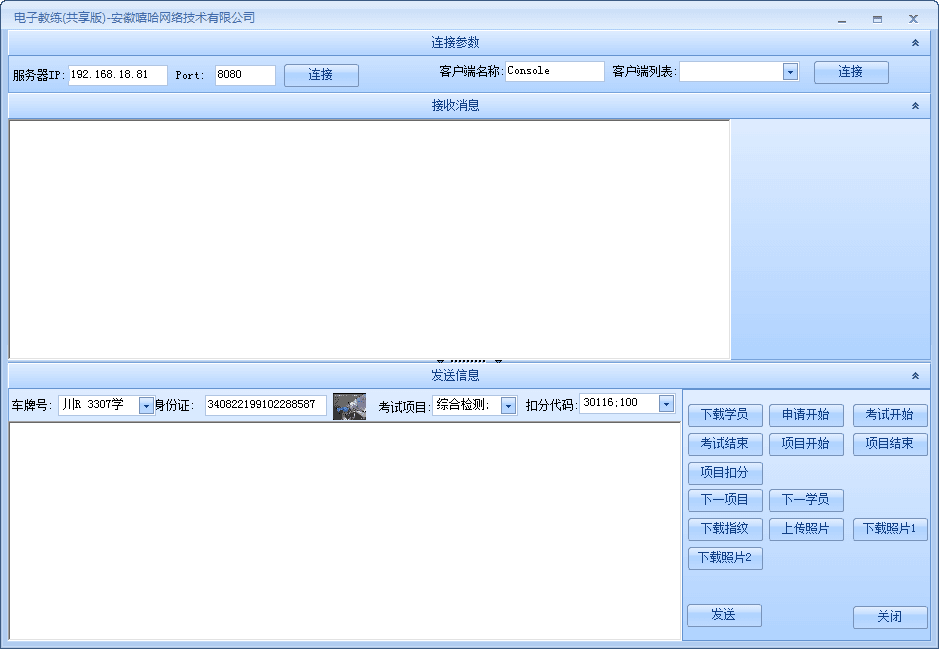Screen dimensions: 939x649
Task: Click the 项目扣分 button
Action: (x=725, y=473)
